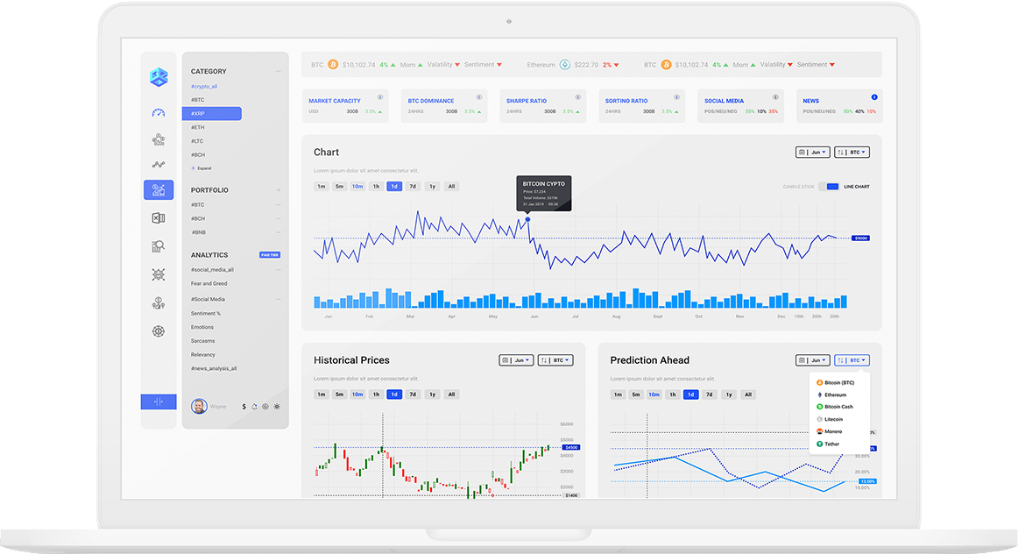Click the PAID TIER badge next to Analytics
The width and height of the screenshot is (1018, 554).
click(x=269, y=255)
